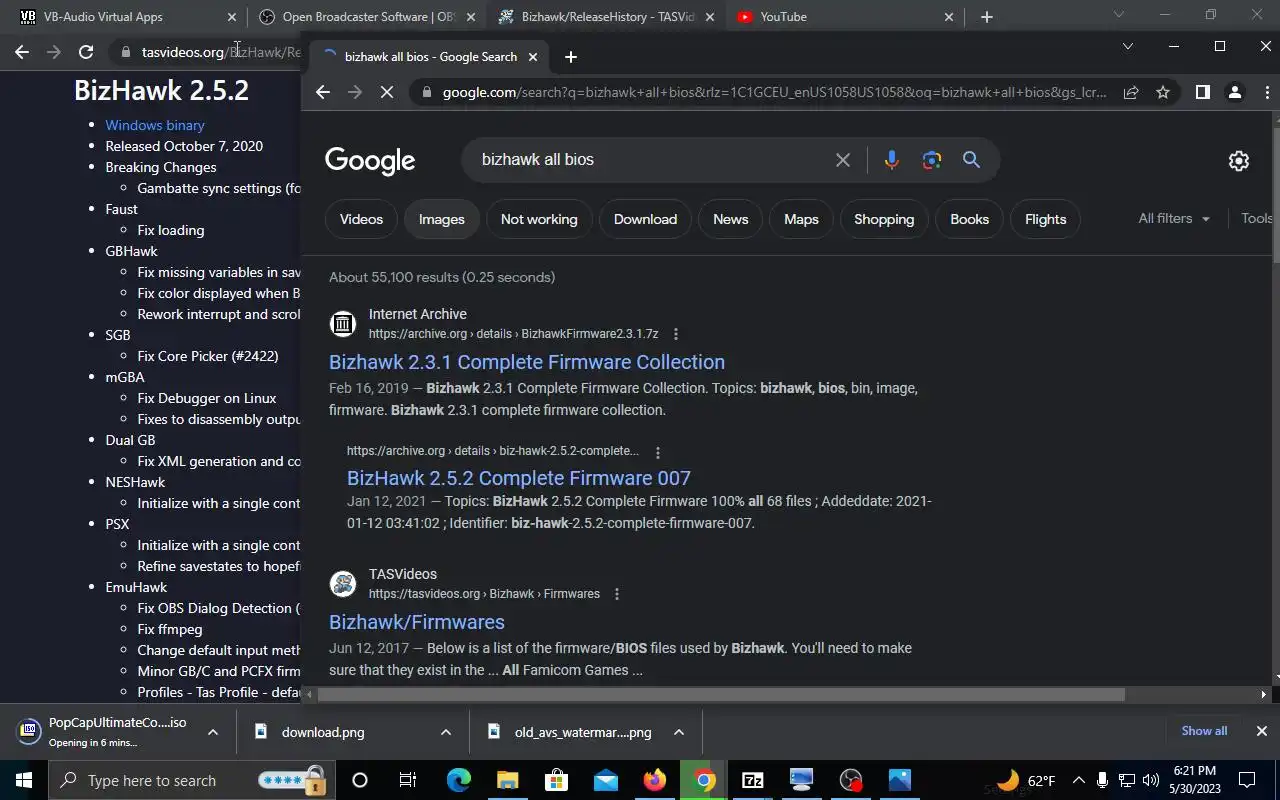Open Bizhawk/Firmwares result link
Screen dimensions: 1280x800
417,622
